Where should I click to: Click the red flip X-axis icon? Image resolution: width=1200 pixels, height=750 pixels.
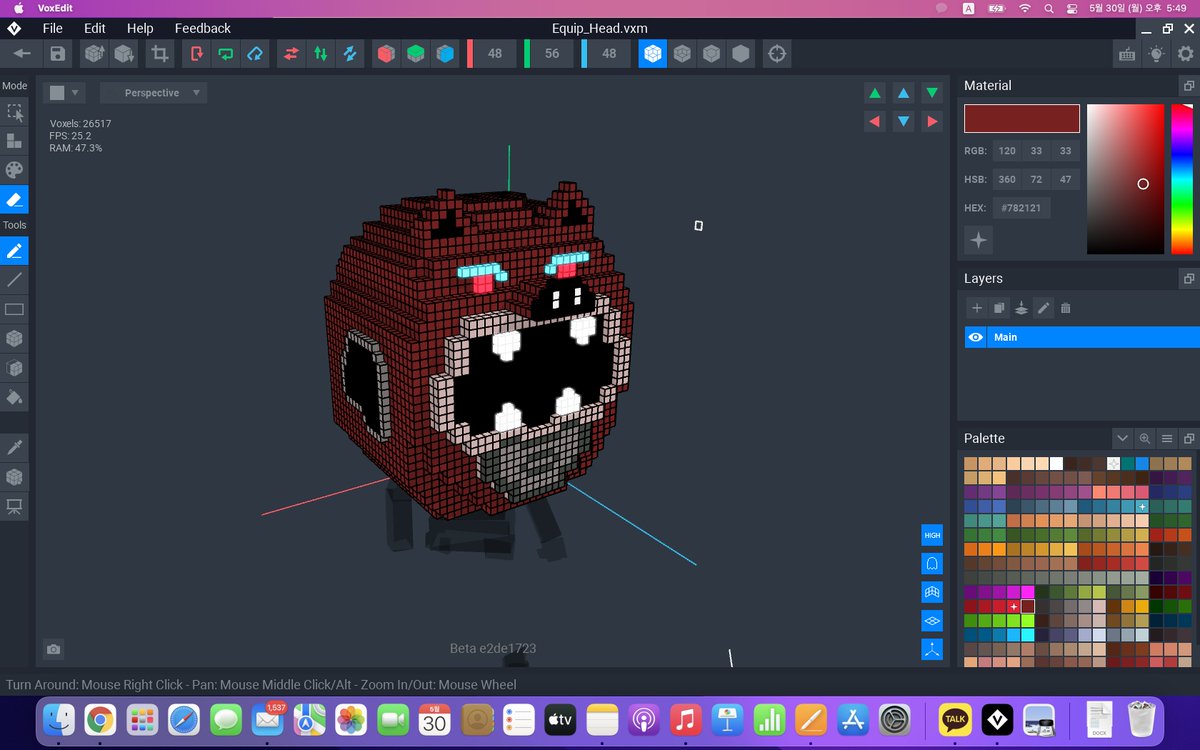pos(197,53)
